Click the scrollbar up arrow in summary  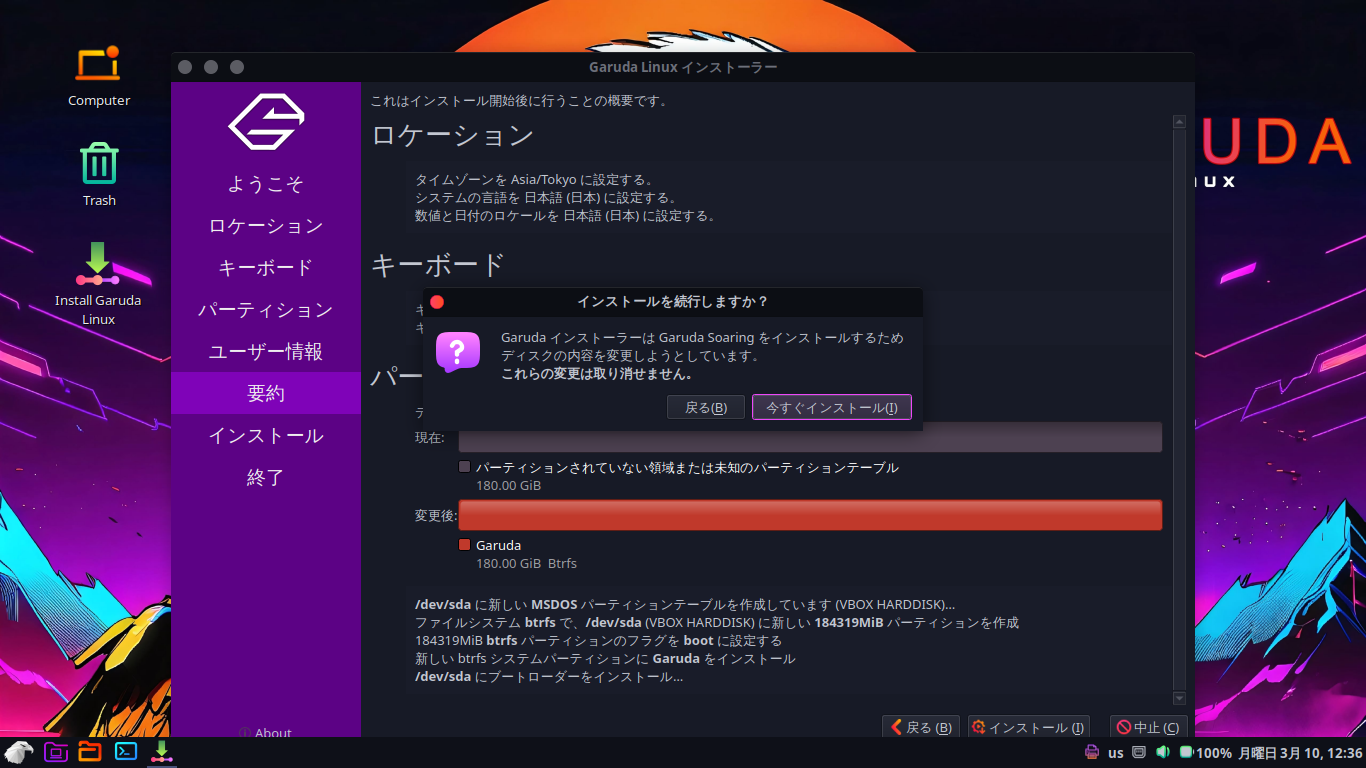[1179, 122]
